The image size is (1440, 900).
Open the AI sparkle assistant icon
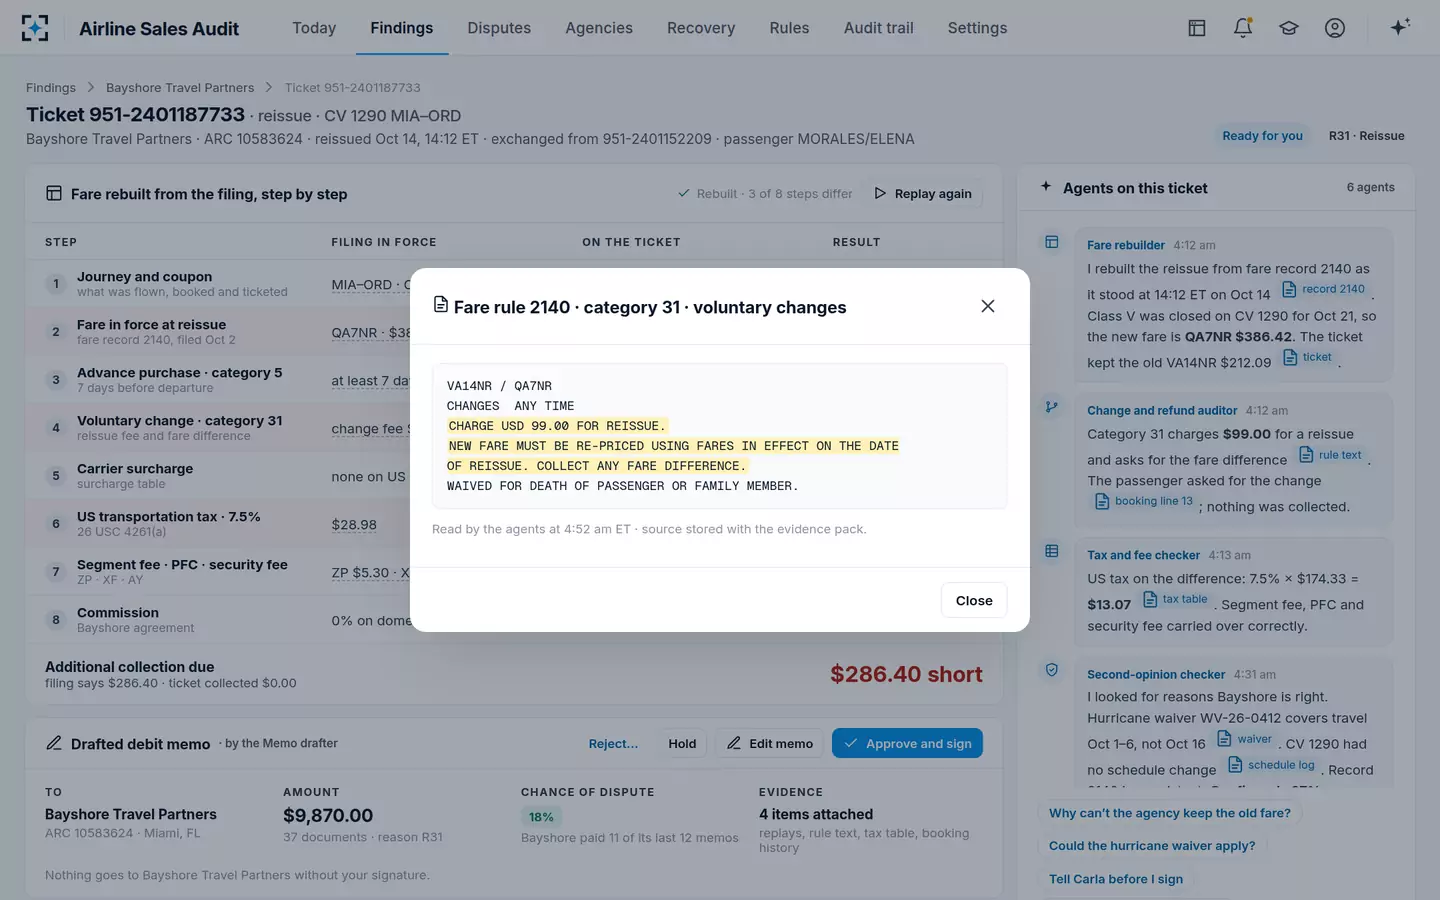pyautogui.click(x=1400, y=27)
